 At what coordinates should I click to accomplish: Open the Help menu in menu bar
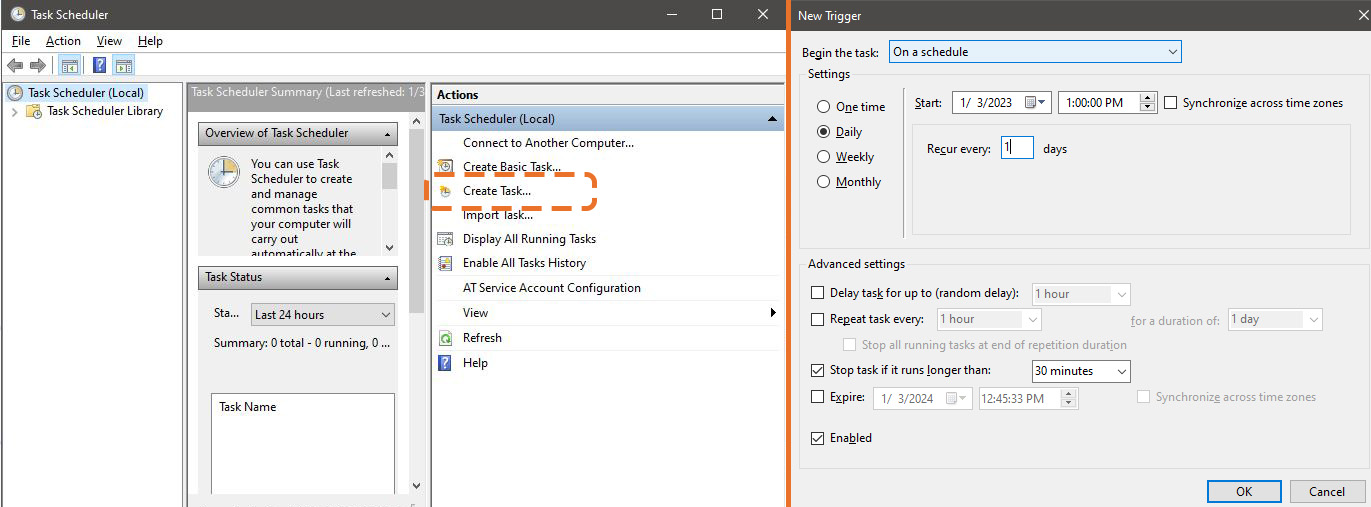[x=150, y=41]
